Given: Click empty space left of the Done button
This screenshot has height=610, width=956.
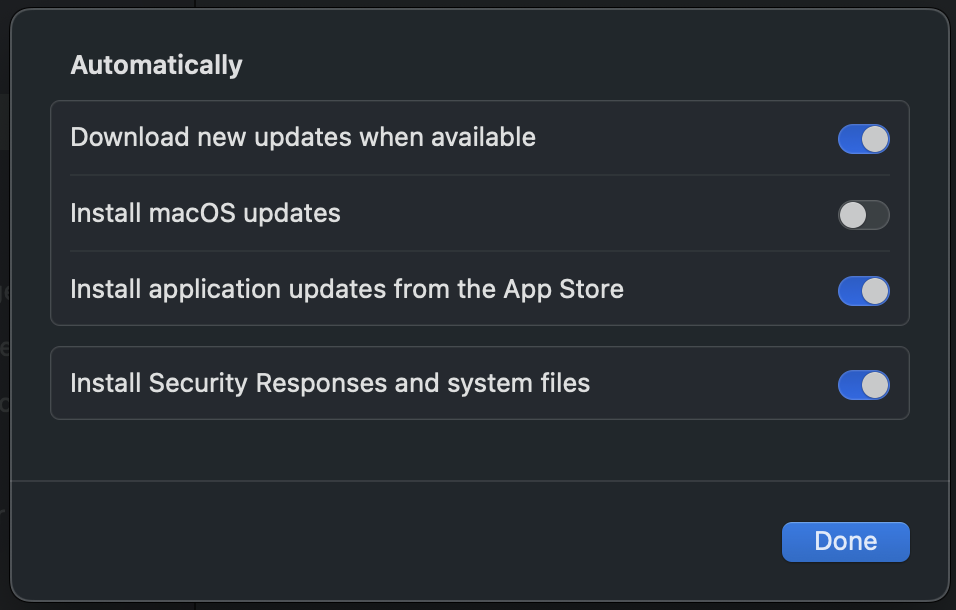Looking at the screenshot, I should [500, 541].
